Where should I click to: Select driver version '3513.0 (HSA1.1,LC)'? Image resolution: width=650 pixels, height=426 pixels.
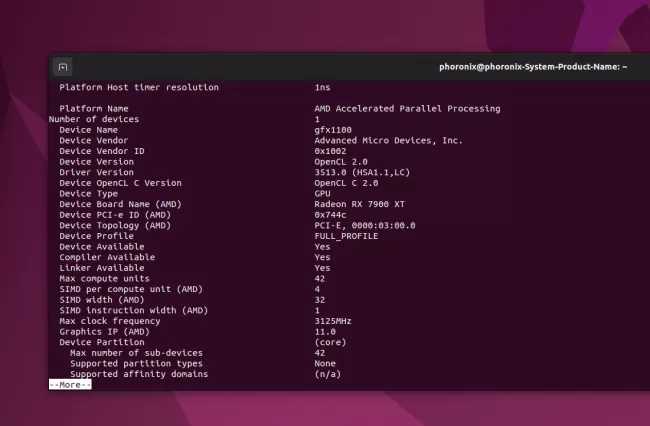click(x=362, y=172)
